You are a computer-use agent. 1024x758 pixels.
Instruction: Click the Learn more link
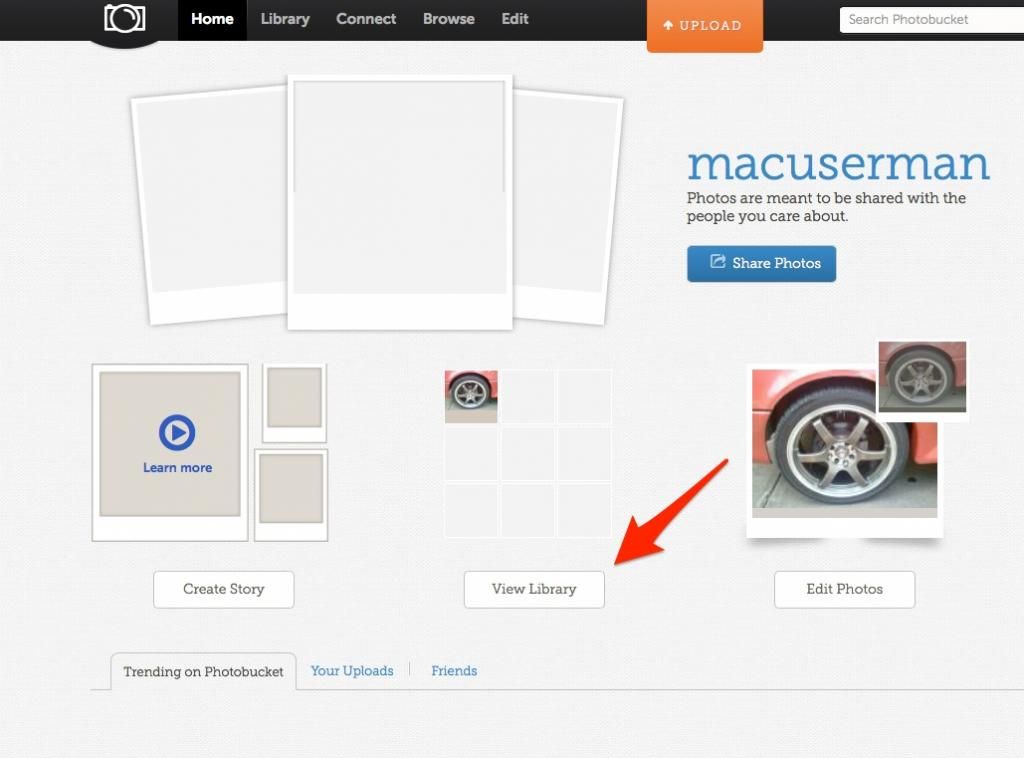[177, 467]
